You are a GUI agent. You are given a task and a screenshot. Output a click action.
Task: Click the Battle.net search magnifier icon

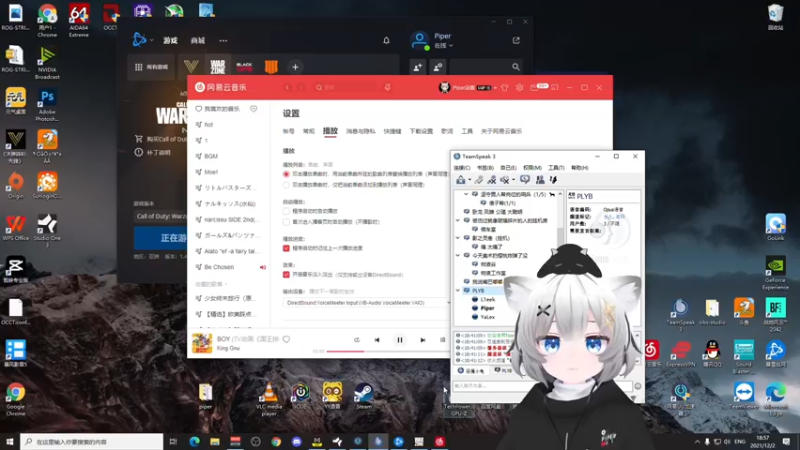(x=516, y=67)
